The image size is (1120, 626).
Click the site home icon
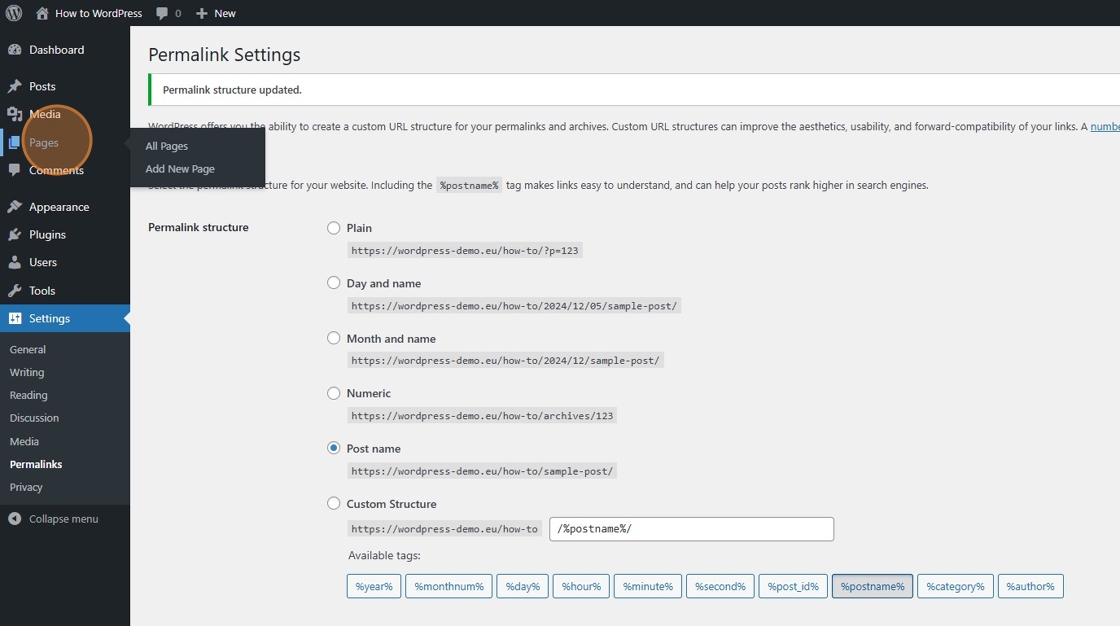[x=42, y=13]
